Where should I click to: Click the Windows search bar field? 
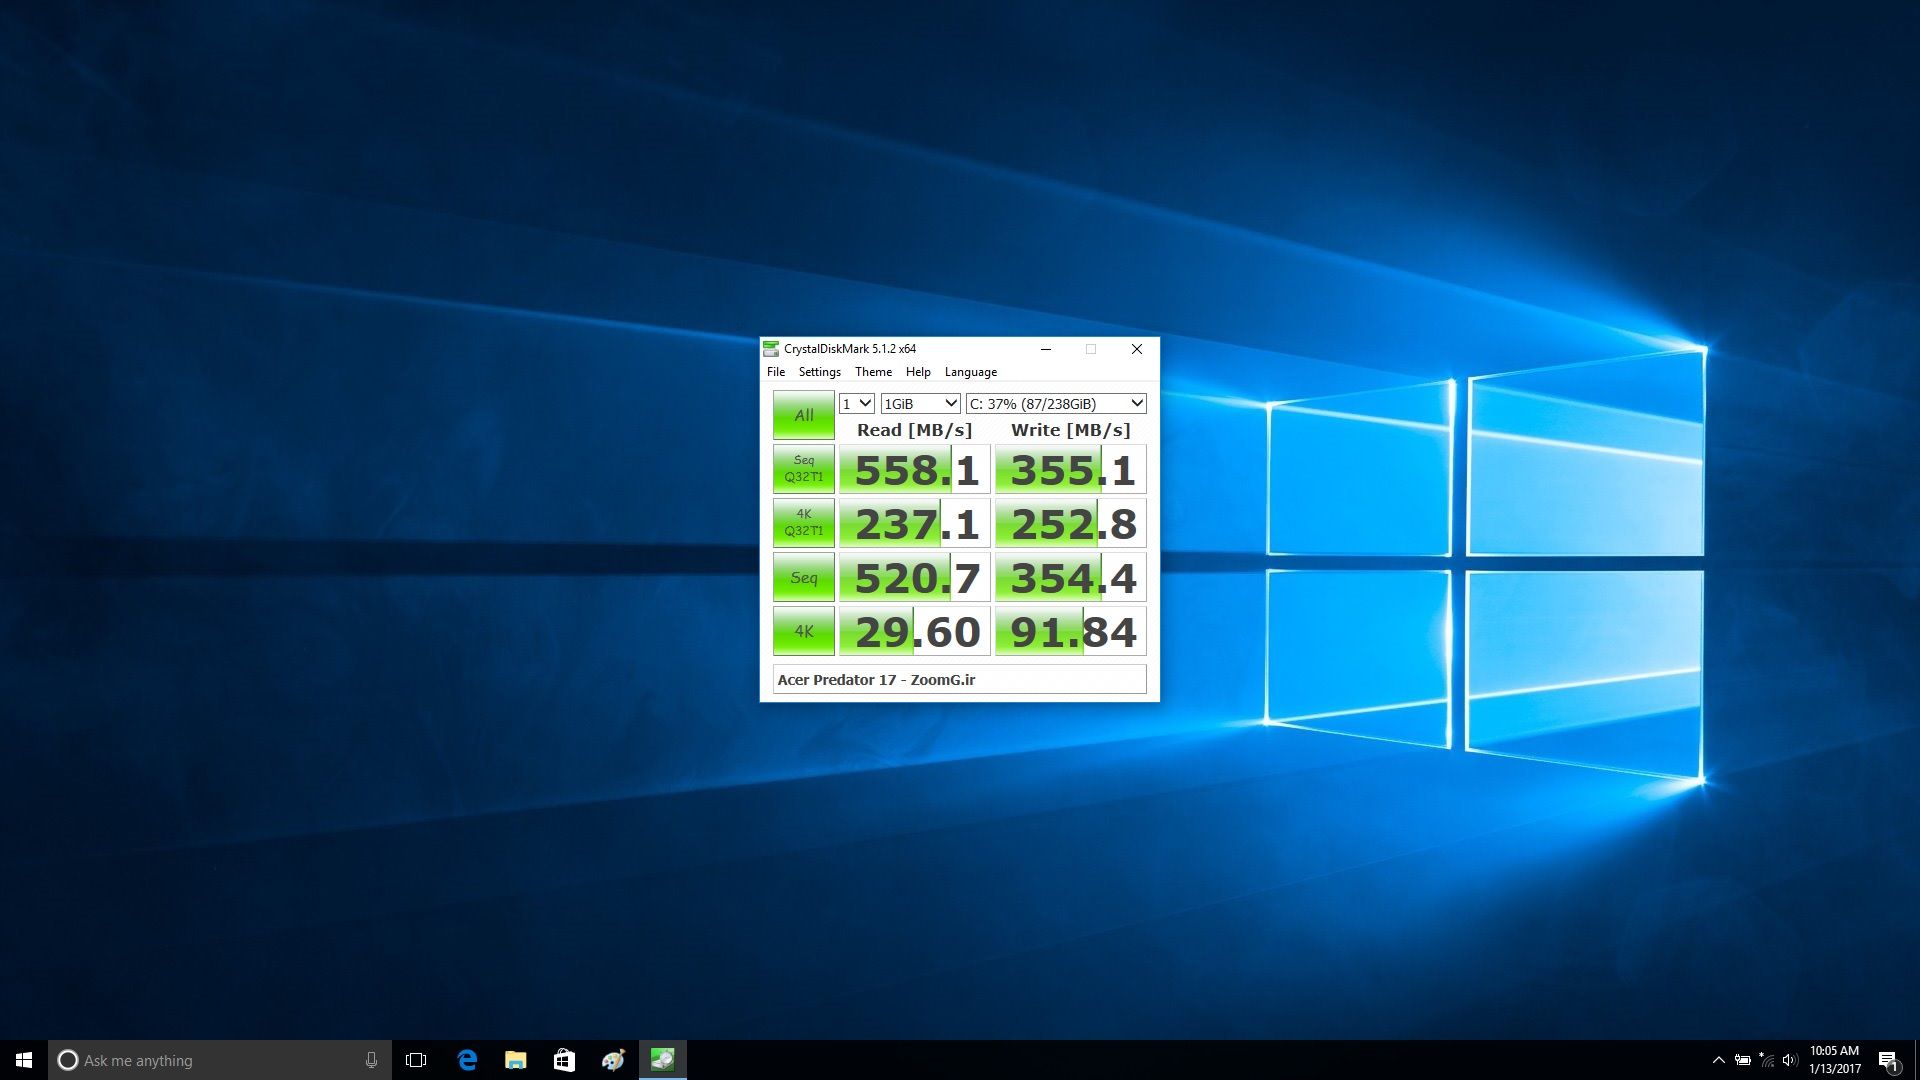(218, 1059)
